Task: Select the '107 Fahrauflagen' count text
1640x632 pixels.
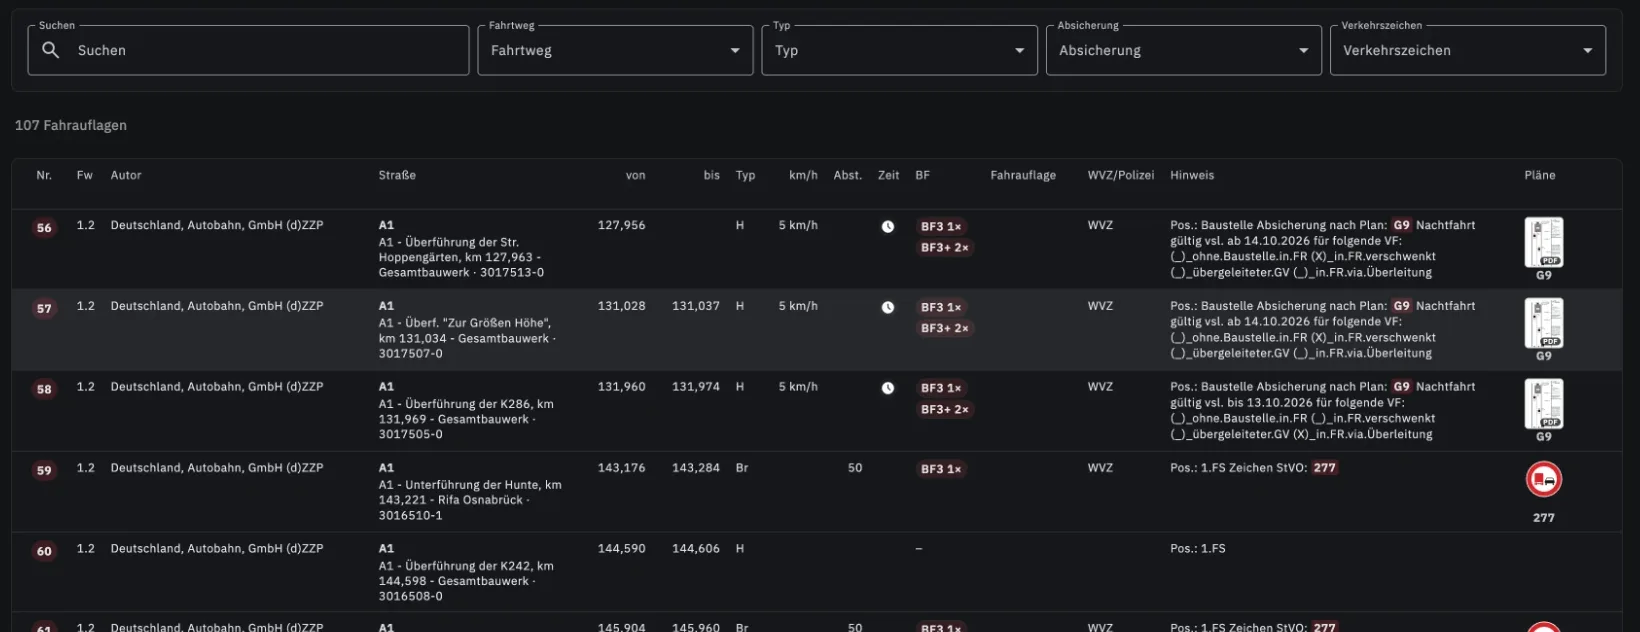Action: 71,126
